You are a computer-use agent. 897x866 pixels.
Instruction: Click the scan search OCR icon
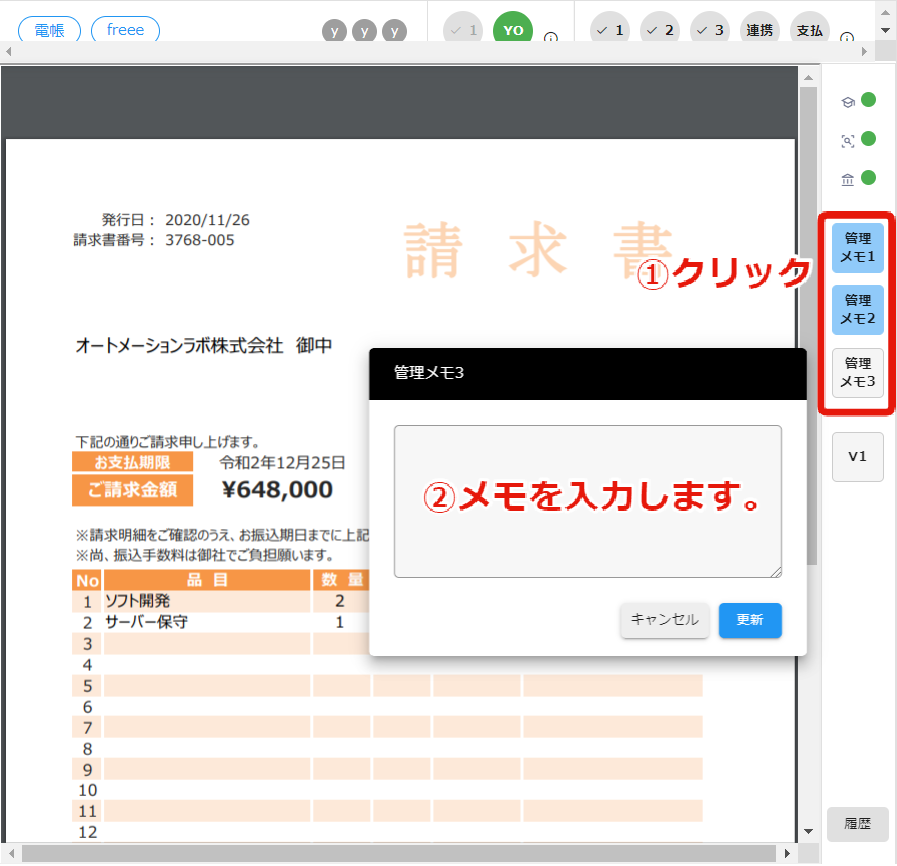[x=848, y=141]
